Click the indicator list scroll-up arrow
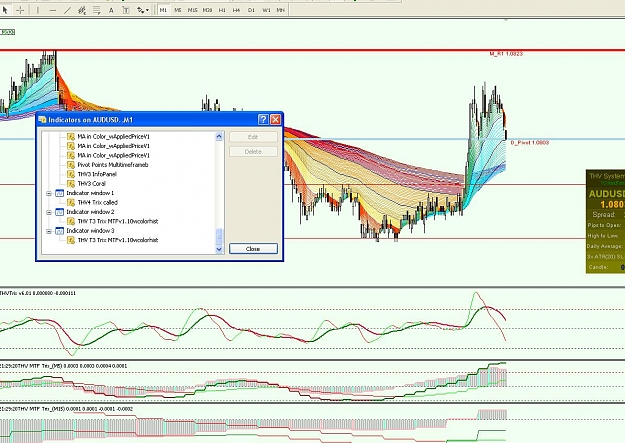 click(219, 136)
